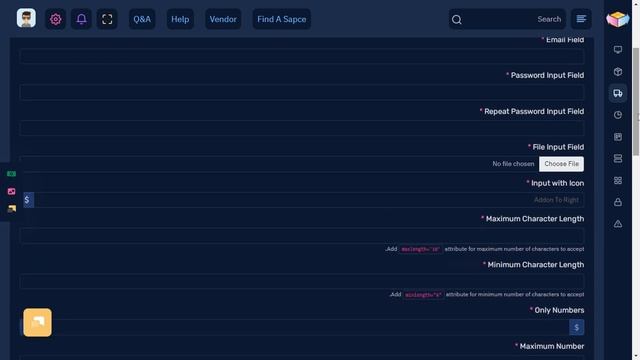Viewport: 640px width, 360px height.
Task: Click into Minimum Character Length input
Action: 302,282
